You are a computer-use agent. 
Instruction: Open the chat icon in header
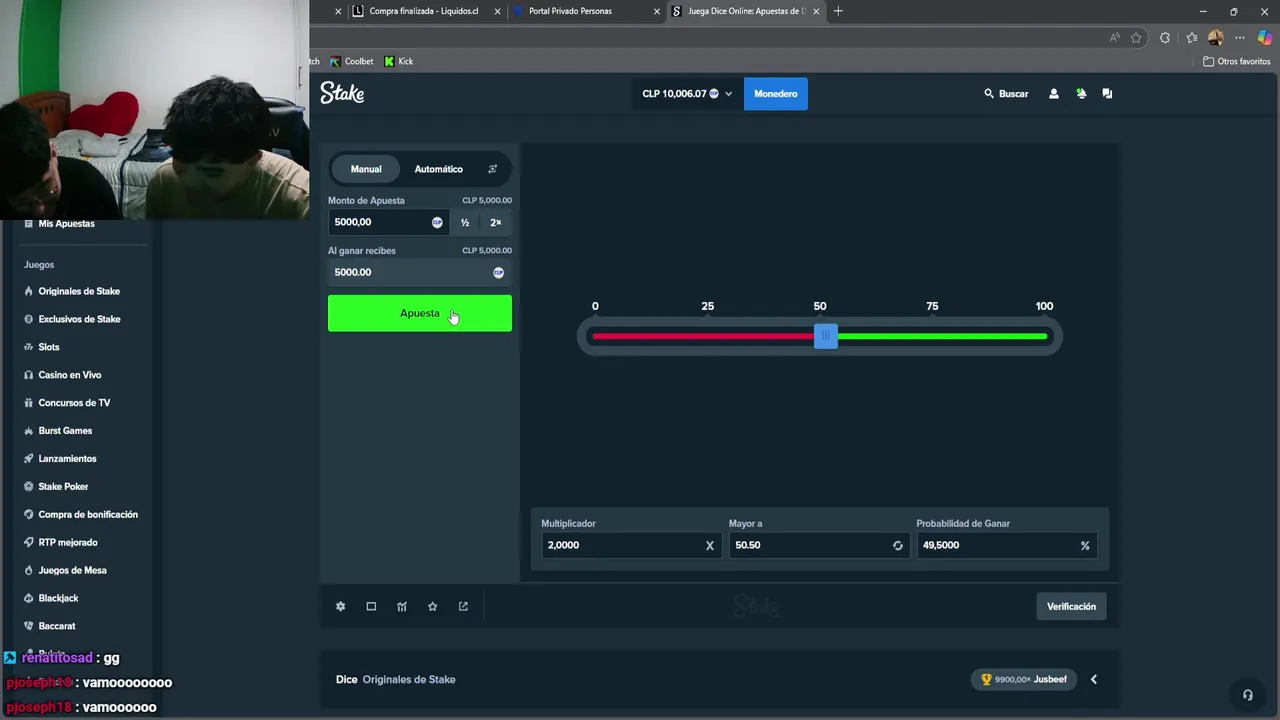pos(1107,93)
